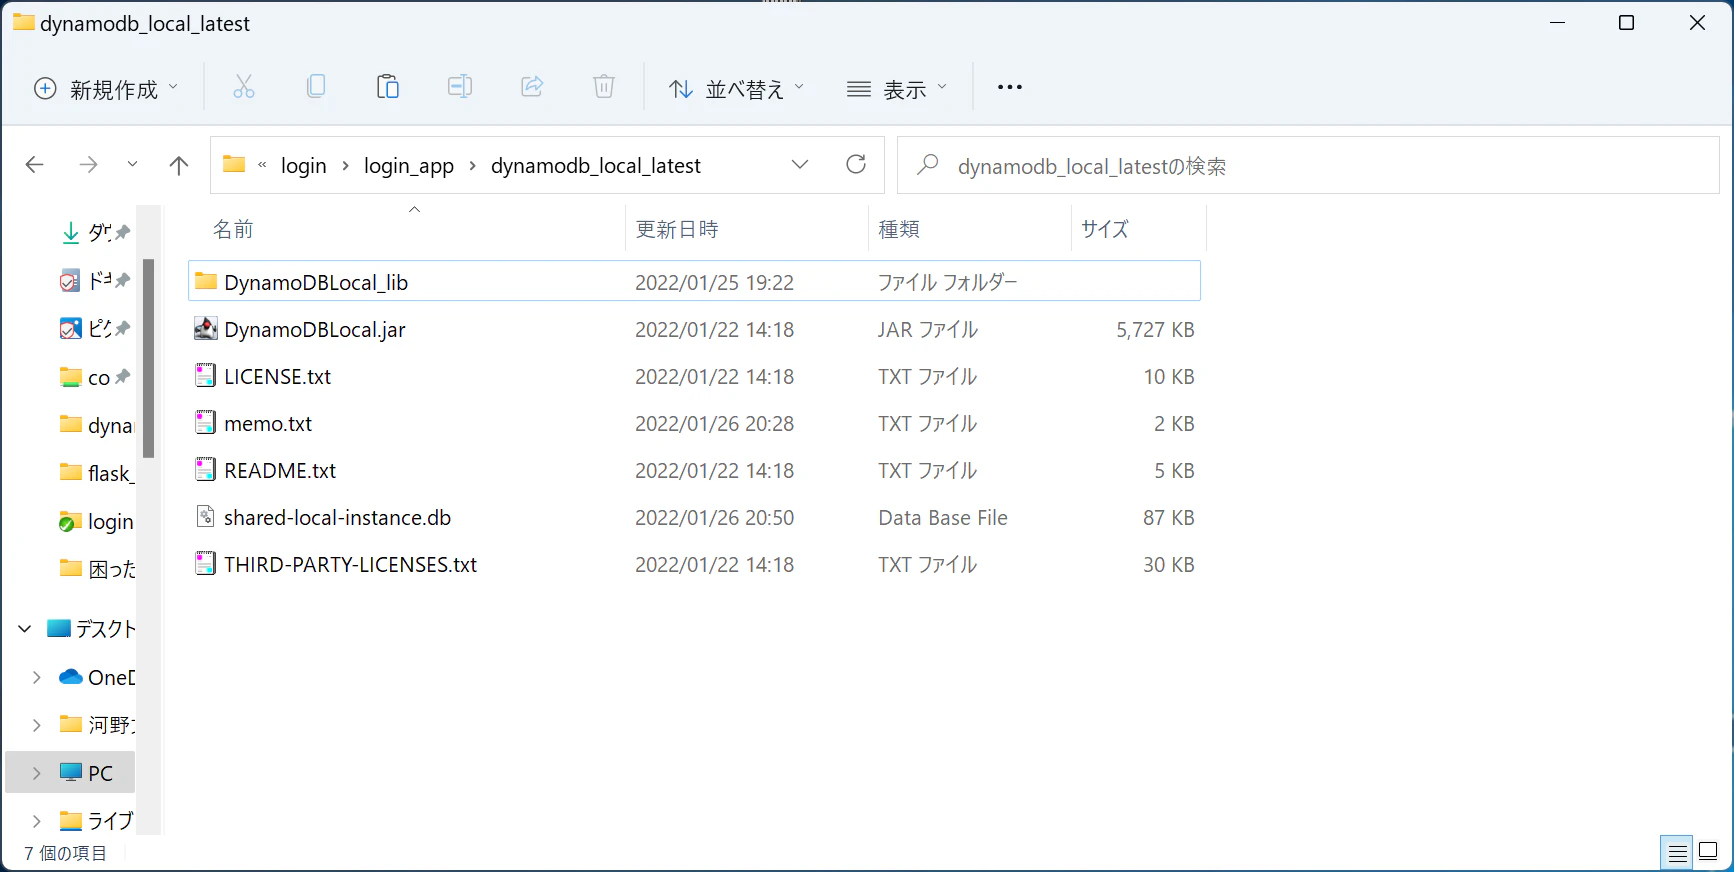Expand the OneDrive tree node
This screenshot has height=872, width=1734.
[37, 677]
